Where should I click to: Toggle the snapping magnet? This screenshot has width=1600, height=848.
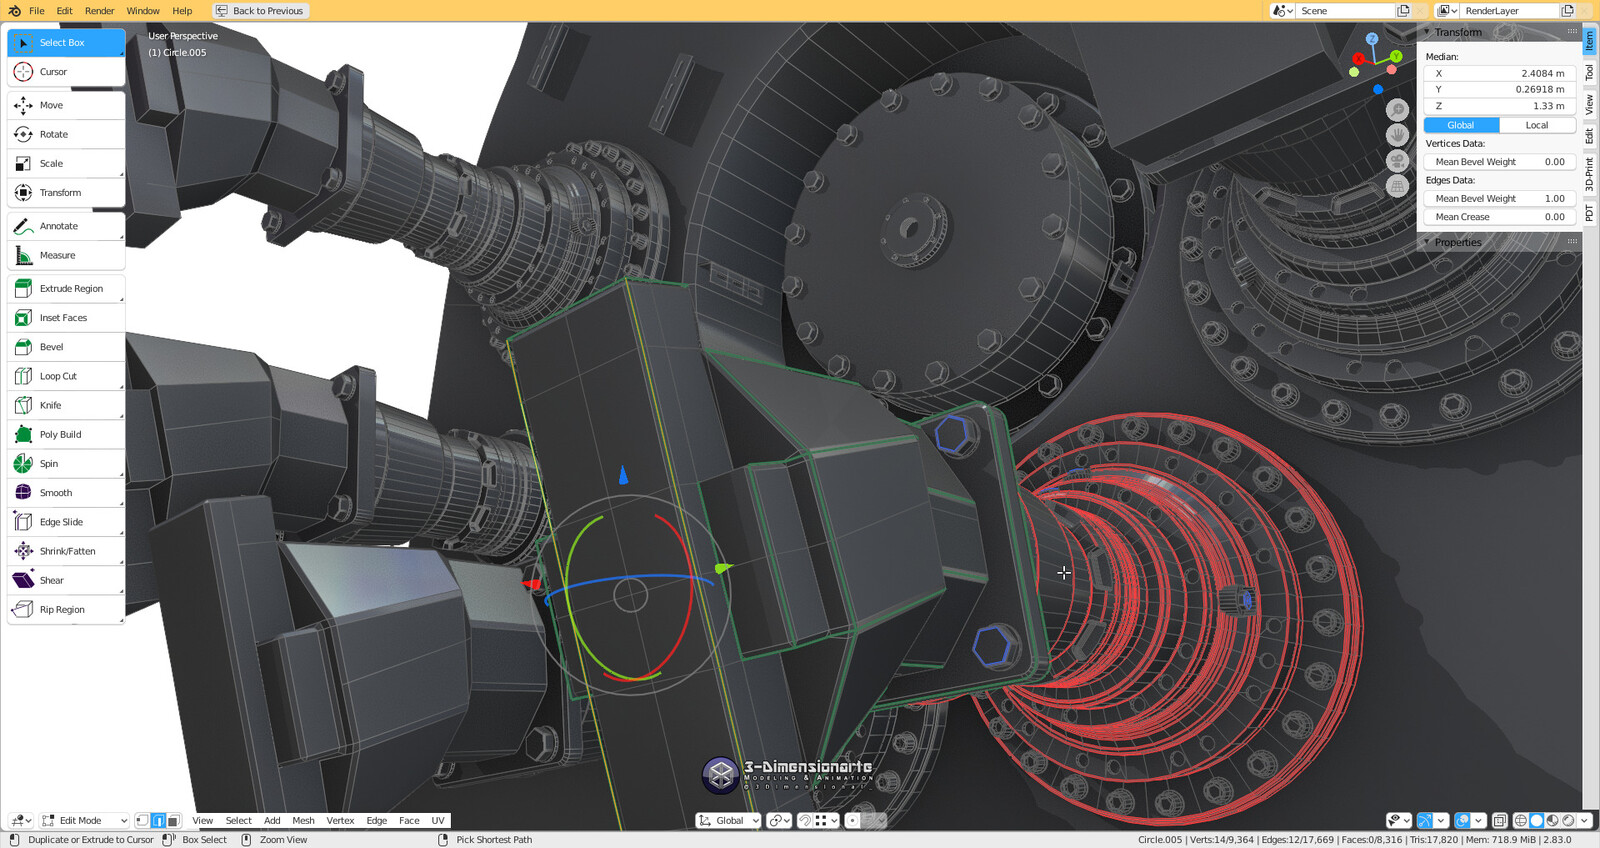tap(806, 820)
